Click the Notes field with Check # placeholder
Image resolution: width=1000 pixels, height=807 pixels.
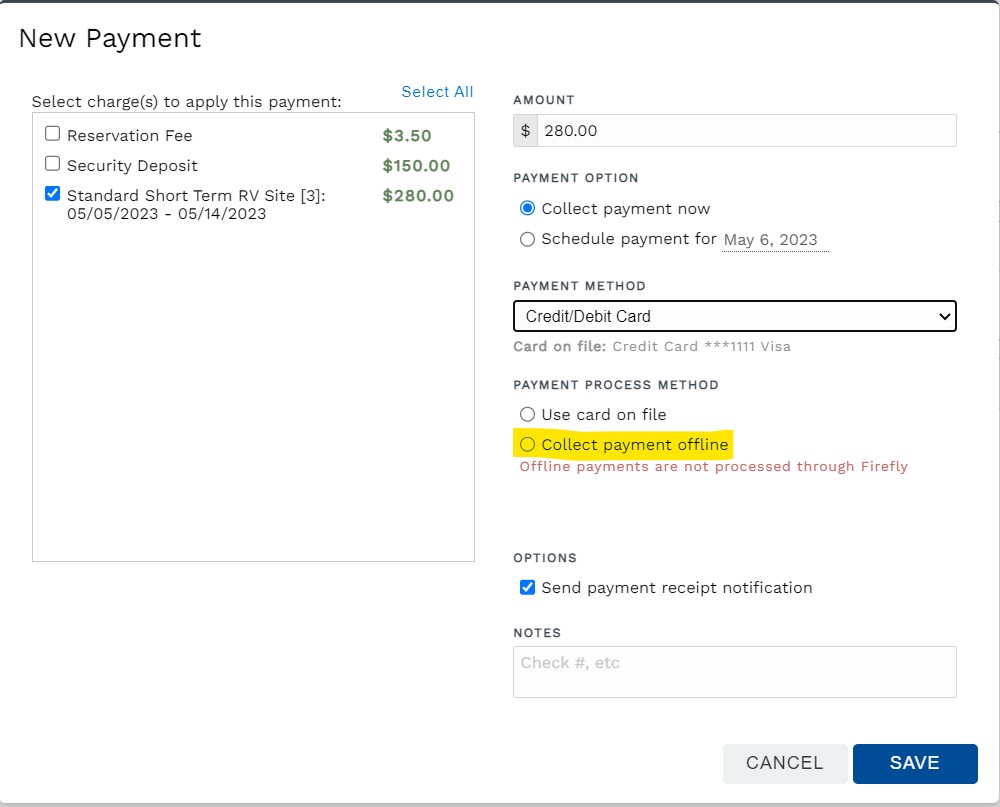coord(735,670)
